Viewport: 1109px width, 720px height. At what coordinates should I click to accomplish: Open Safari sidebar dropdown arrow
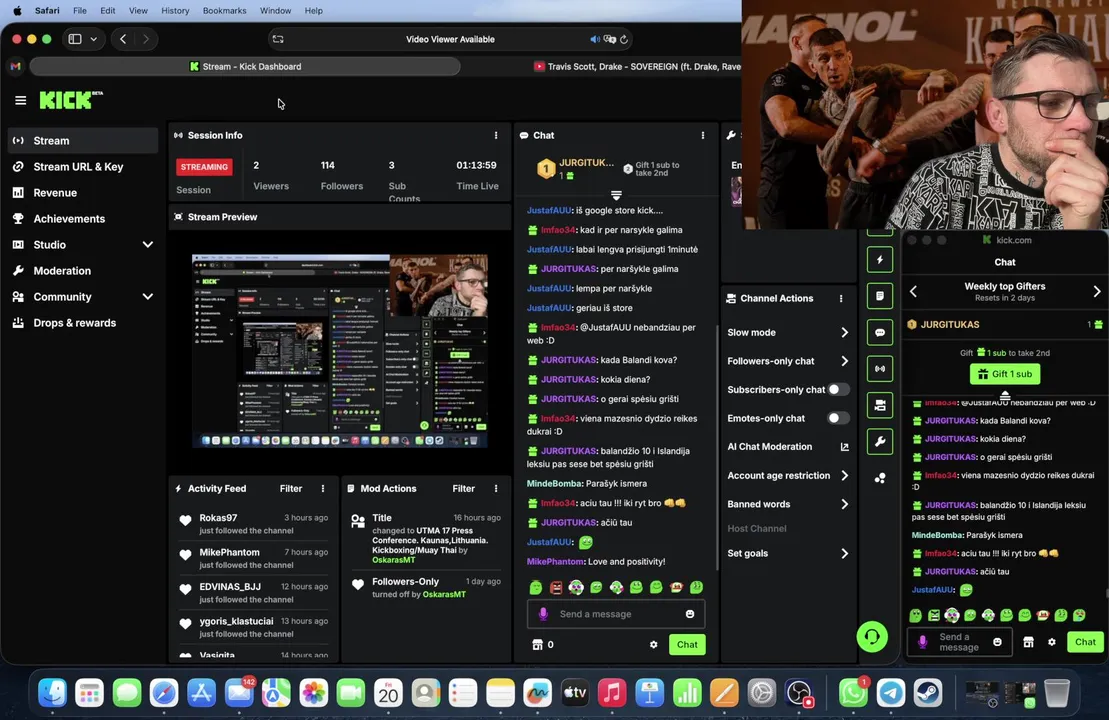93,40
